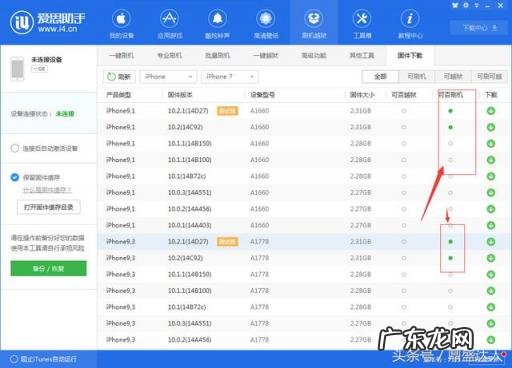Click the disconnected device phone icon

click(18, 68)
